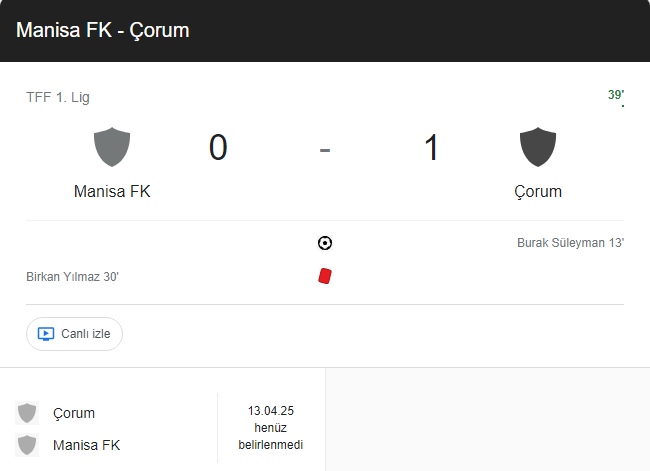Viewport: 650px width, 471px height.
Task: Click the live minute indicator 39'
Action: click(x=616, y=95)
